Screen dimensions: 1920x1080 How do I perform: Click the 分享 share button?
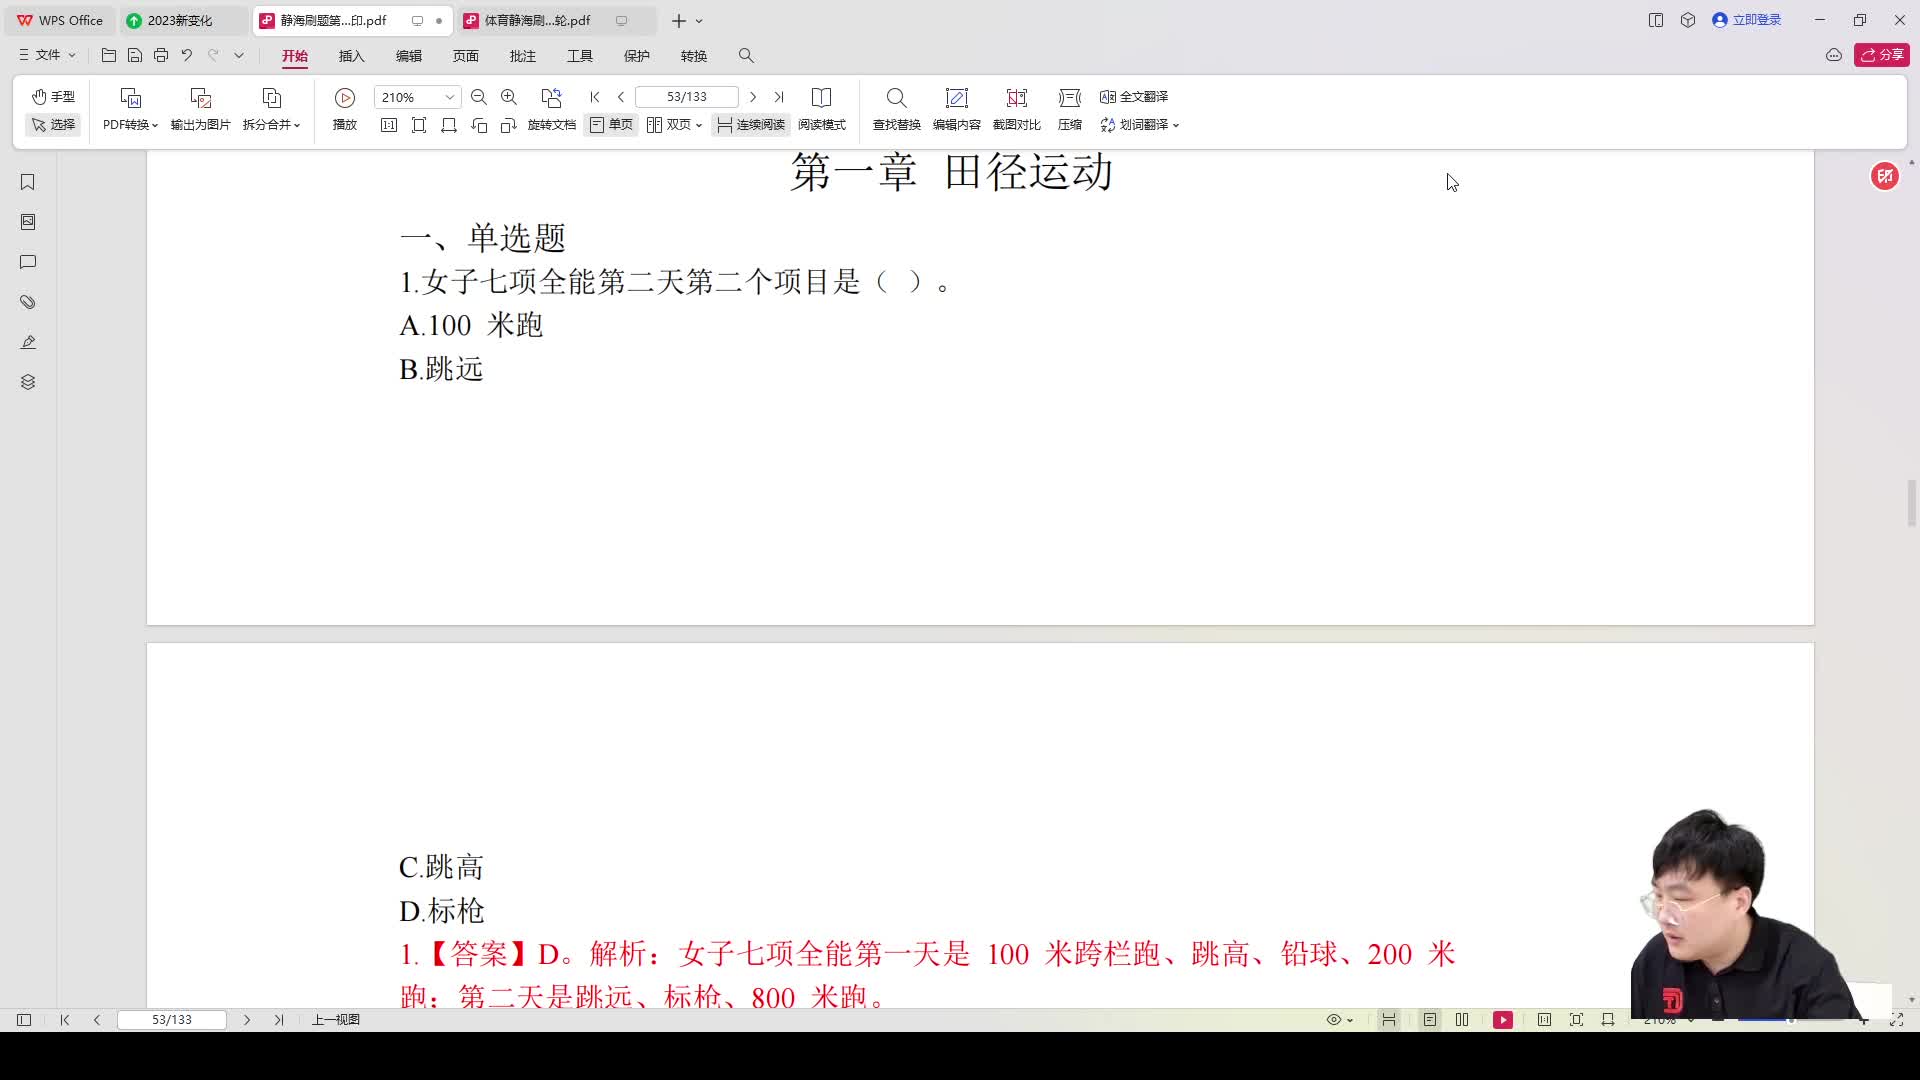(1881, 55)
